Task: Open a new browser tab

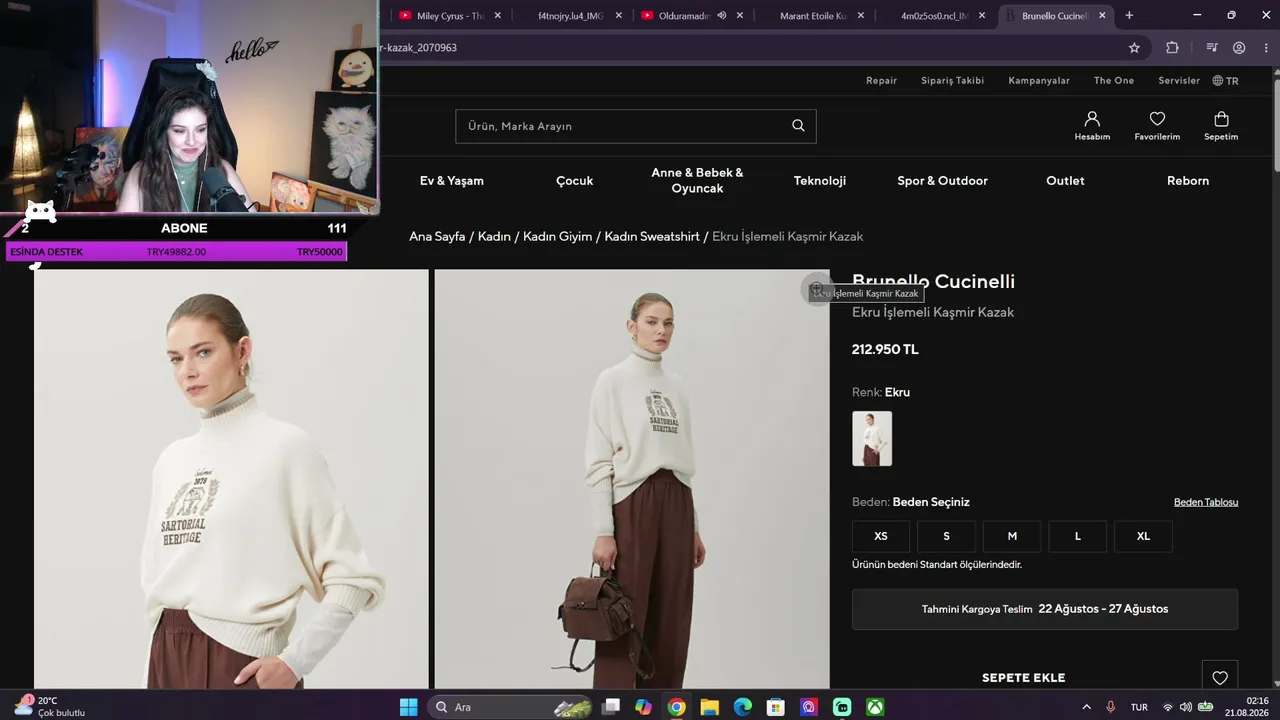Action: click(x=1129, y=15)
